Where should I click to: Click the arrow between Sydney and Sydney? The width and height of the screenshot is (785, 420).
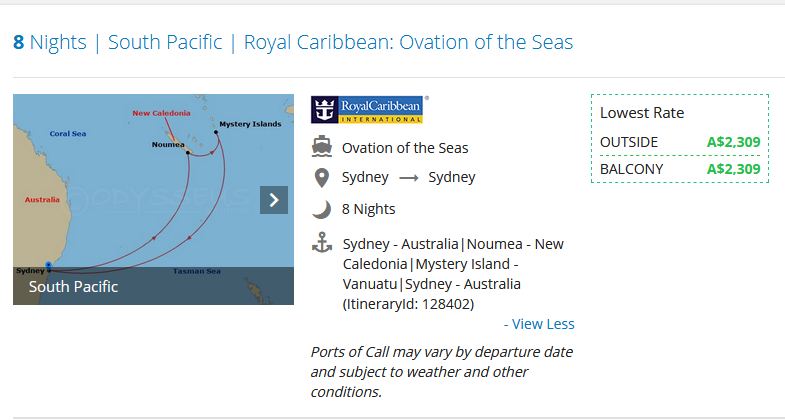pyautogui.click(x=409, y=178)
